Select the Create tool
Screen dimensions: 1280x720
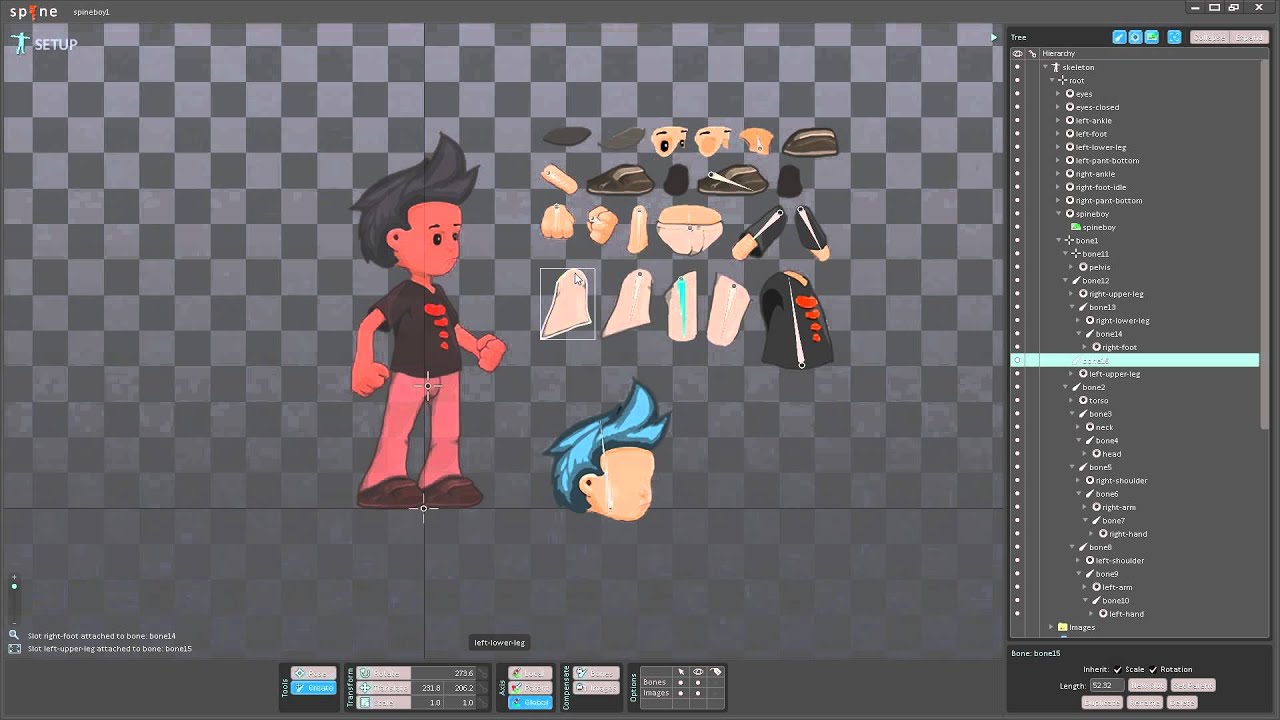pyautogui.click(x=313, y=688)
